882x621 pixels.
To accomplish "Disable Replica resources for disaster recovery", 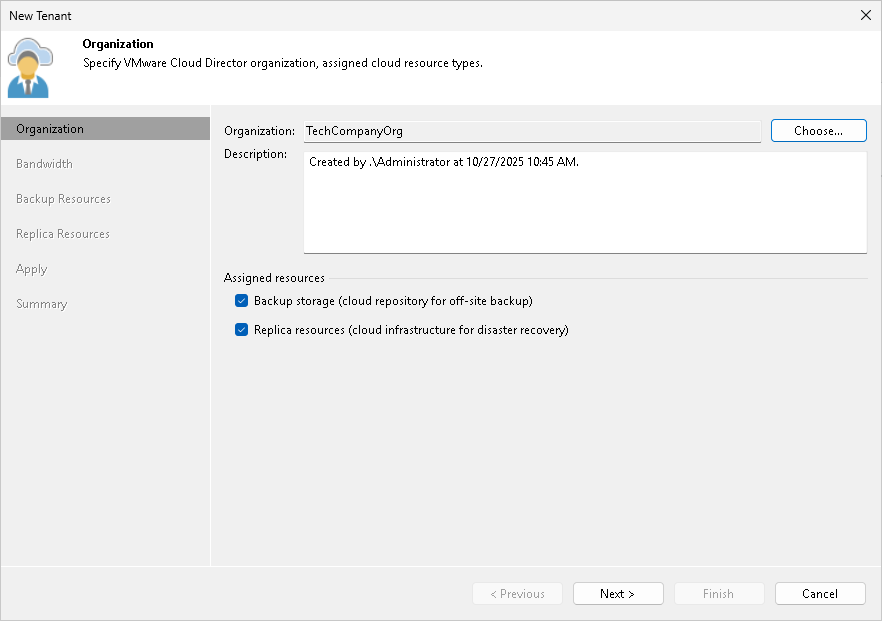I will point(241,329).
